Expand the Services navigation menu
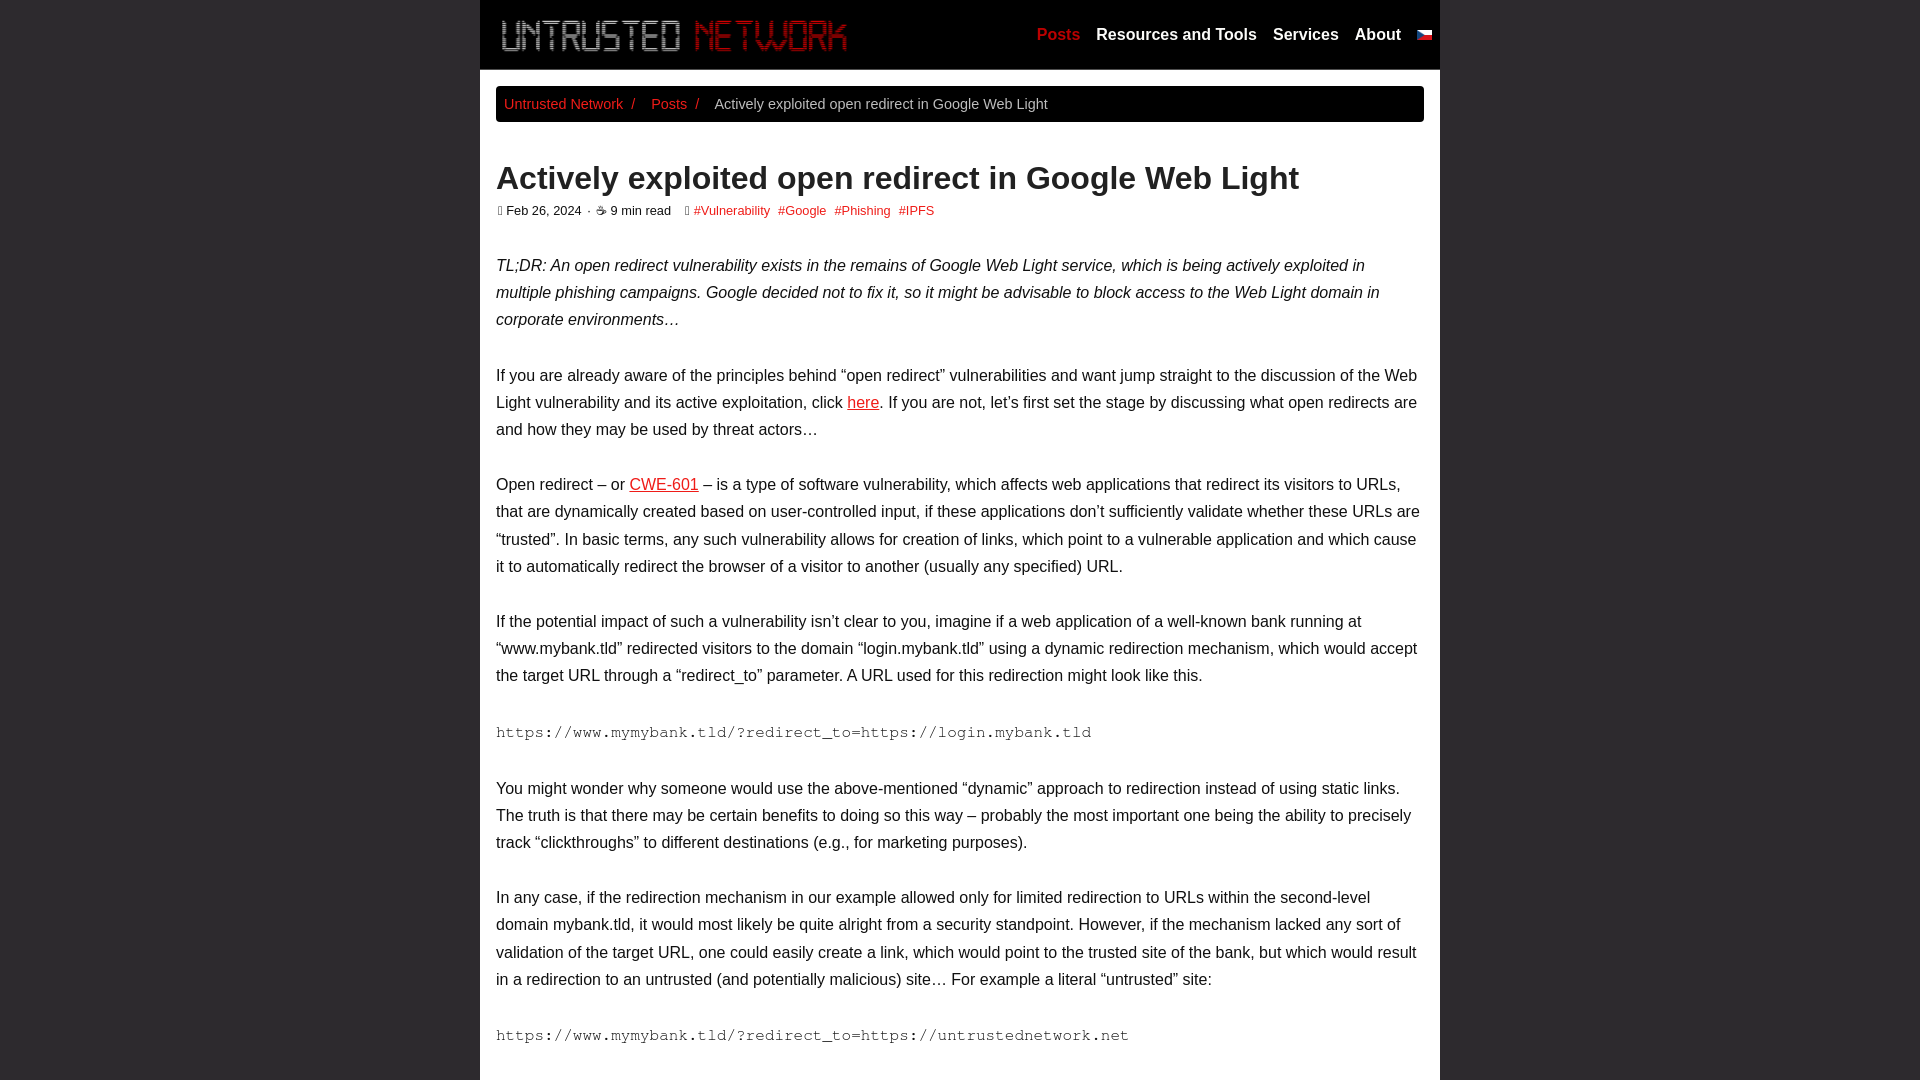The width and height of the screenshot is (1920, 1080). coord(1305,34)
